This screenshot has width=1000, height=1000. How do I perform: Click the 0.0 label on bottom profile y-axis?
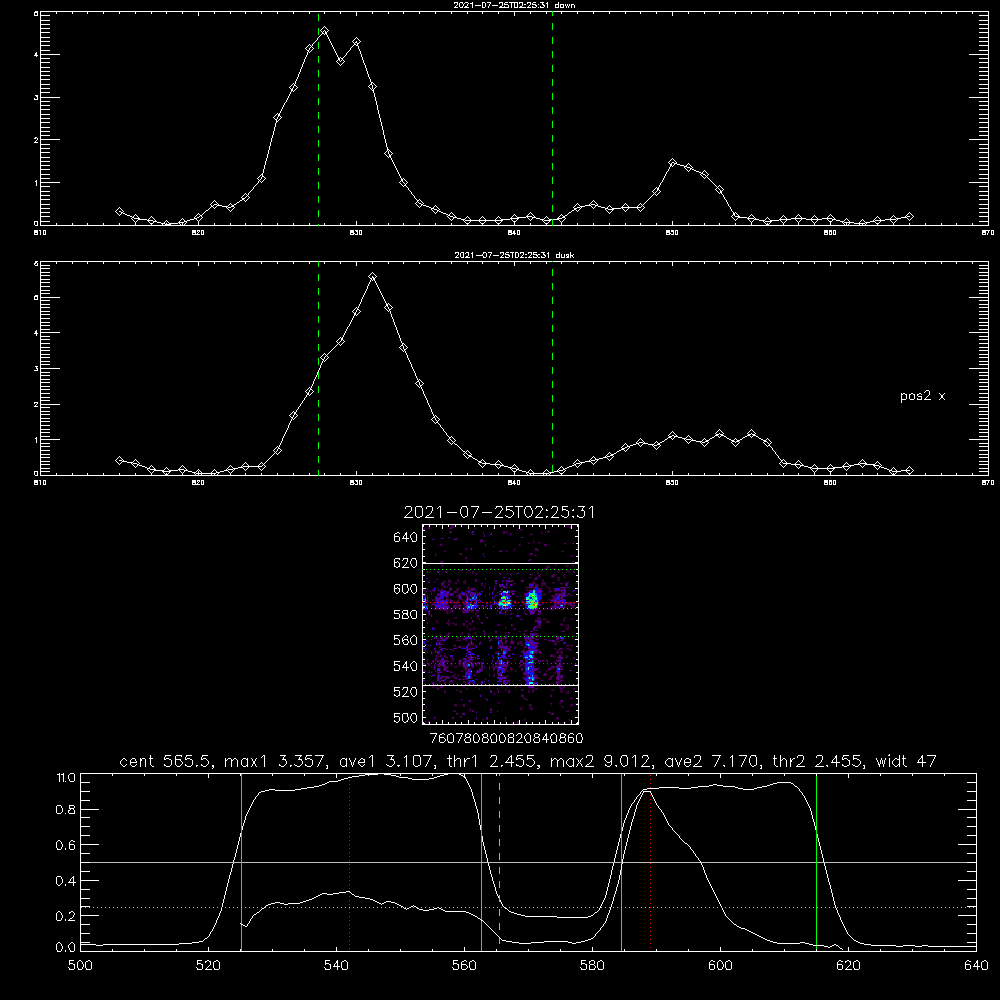[x=66, y=948]
